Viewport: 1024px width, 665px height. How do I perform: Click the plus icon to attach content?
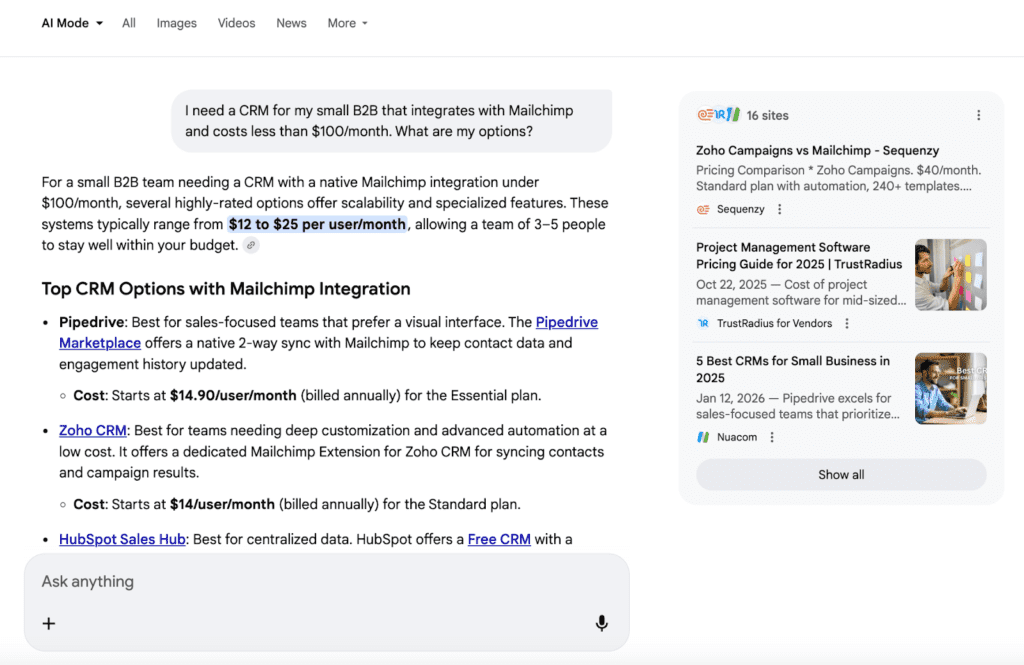pos(48,622)
